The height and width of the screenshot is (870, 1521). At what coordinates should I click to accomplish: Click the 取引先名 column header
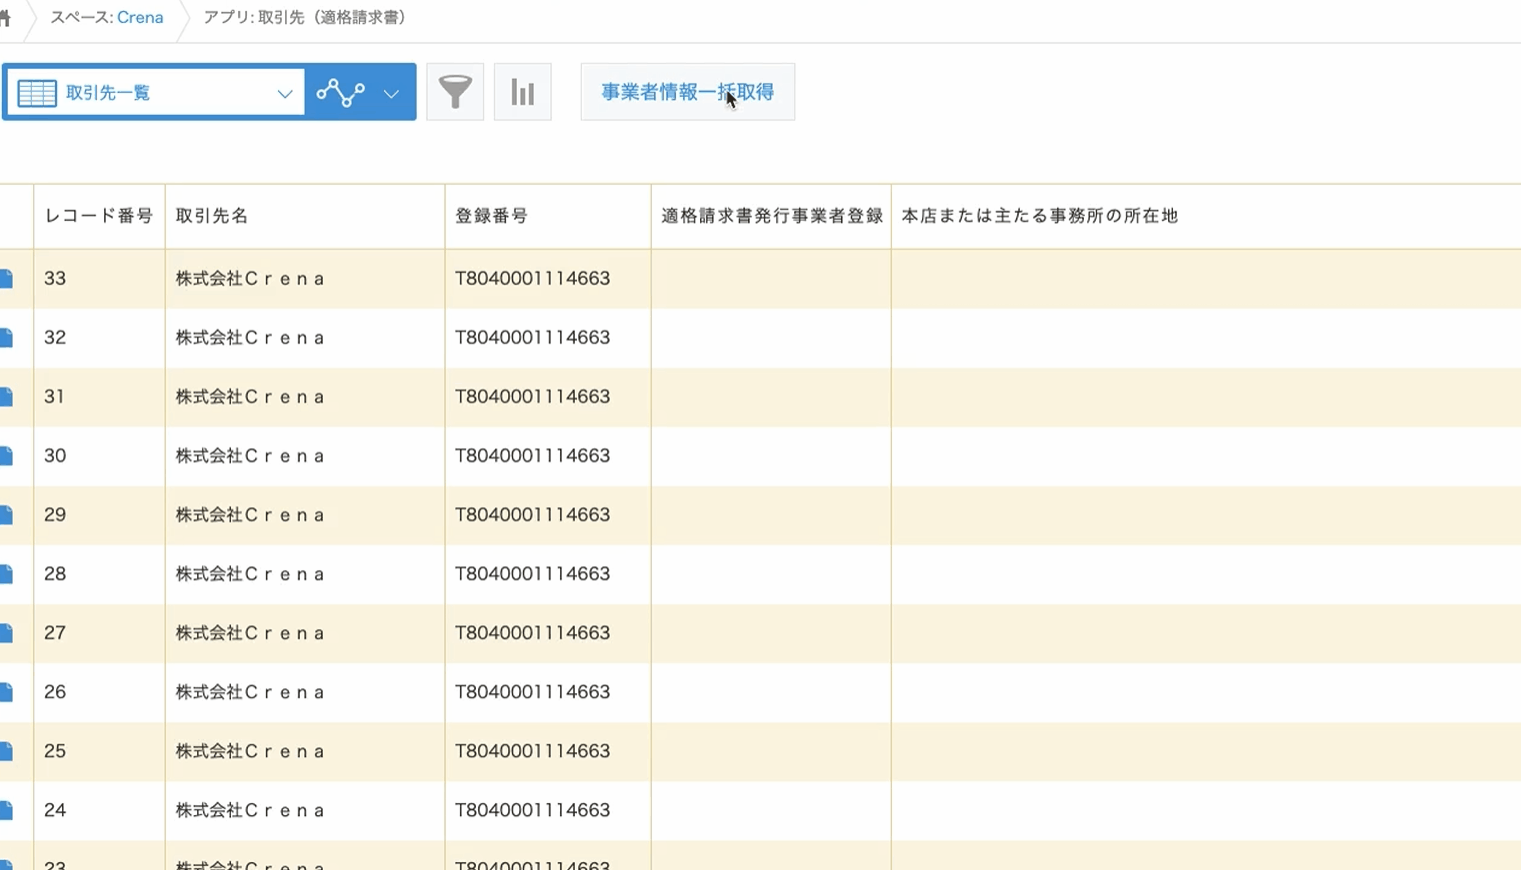point(212,216)
